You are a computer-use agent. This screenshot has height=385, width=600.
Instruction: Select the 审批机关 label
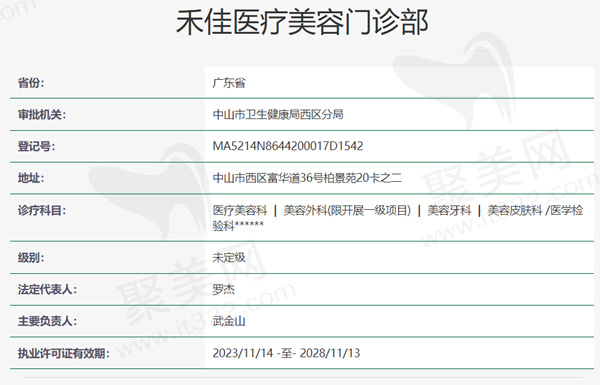click(42, 114)
